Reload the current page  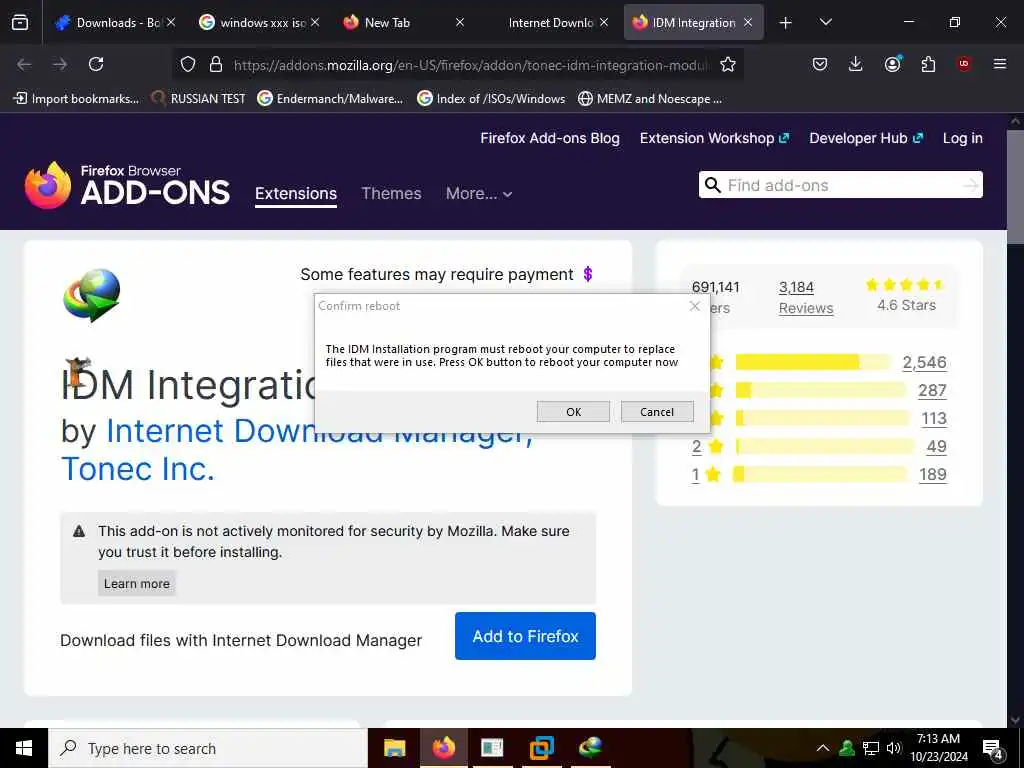pos(96,64)
